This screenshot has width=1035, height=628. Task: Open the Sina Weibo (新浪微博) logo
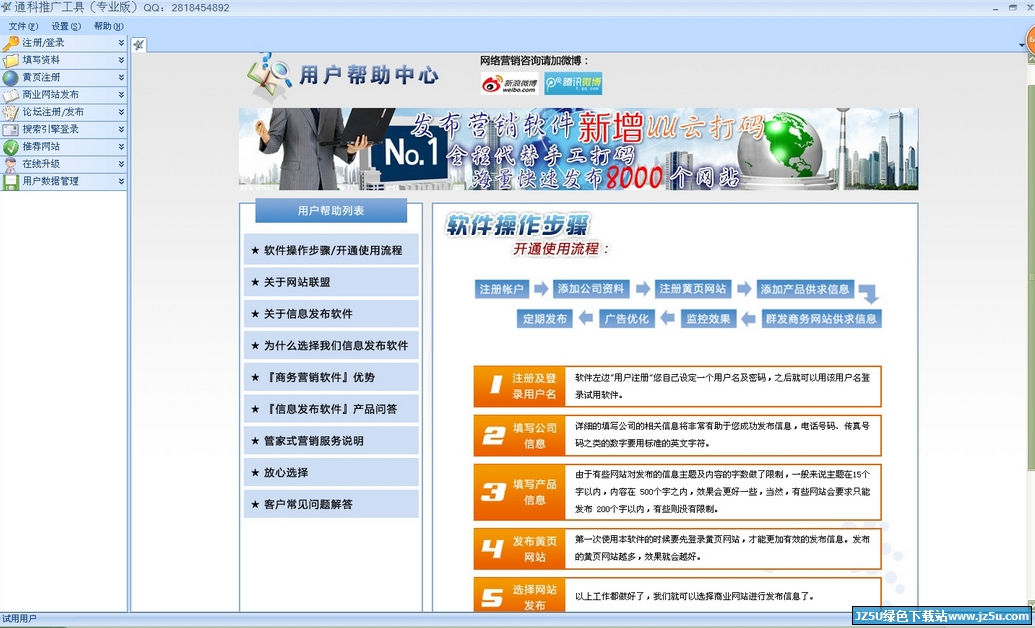tap(509, 83)
